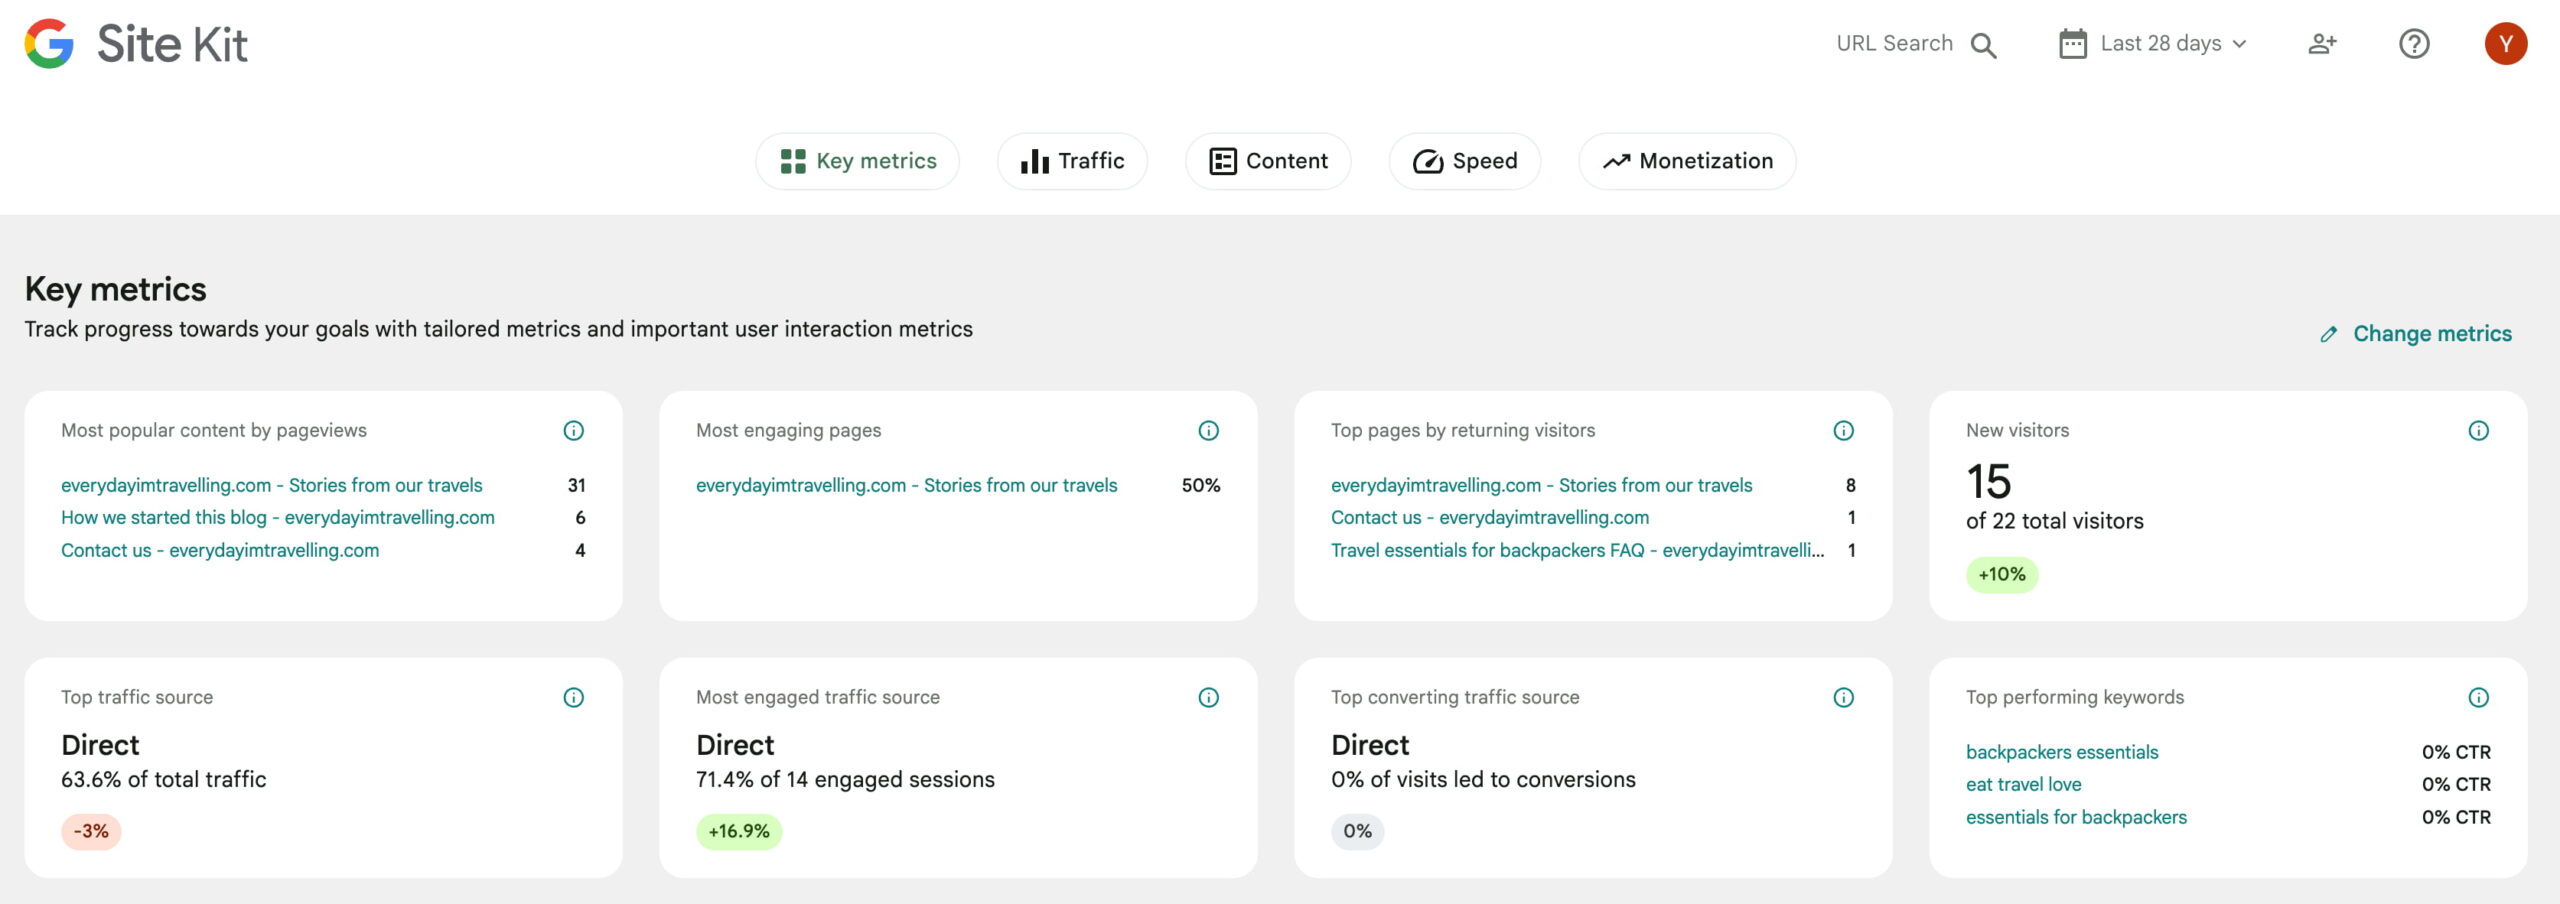Show info for Top performing keywords
2560x904 pixels.
(x=2478, y=698)
